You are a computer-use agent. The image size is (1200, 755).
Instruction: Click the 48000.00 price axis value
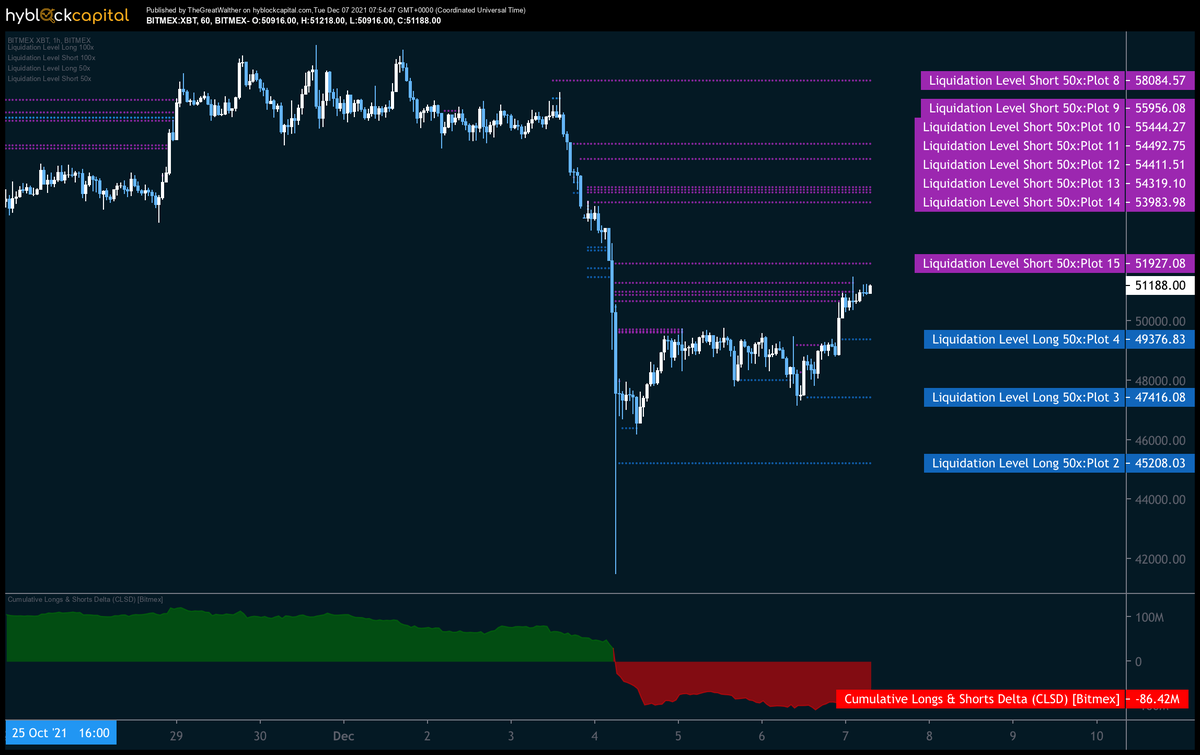[x=1160, y=381]
